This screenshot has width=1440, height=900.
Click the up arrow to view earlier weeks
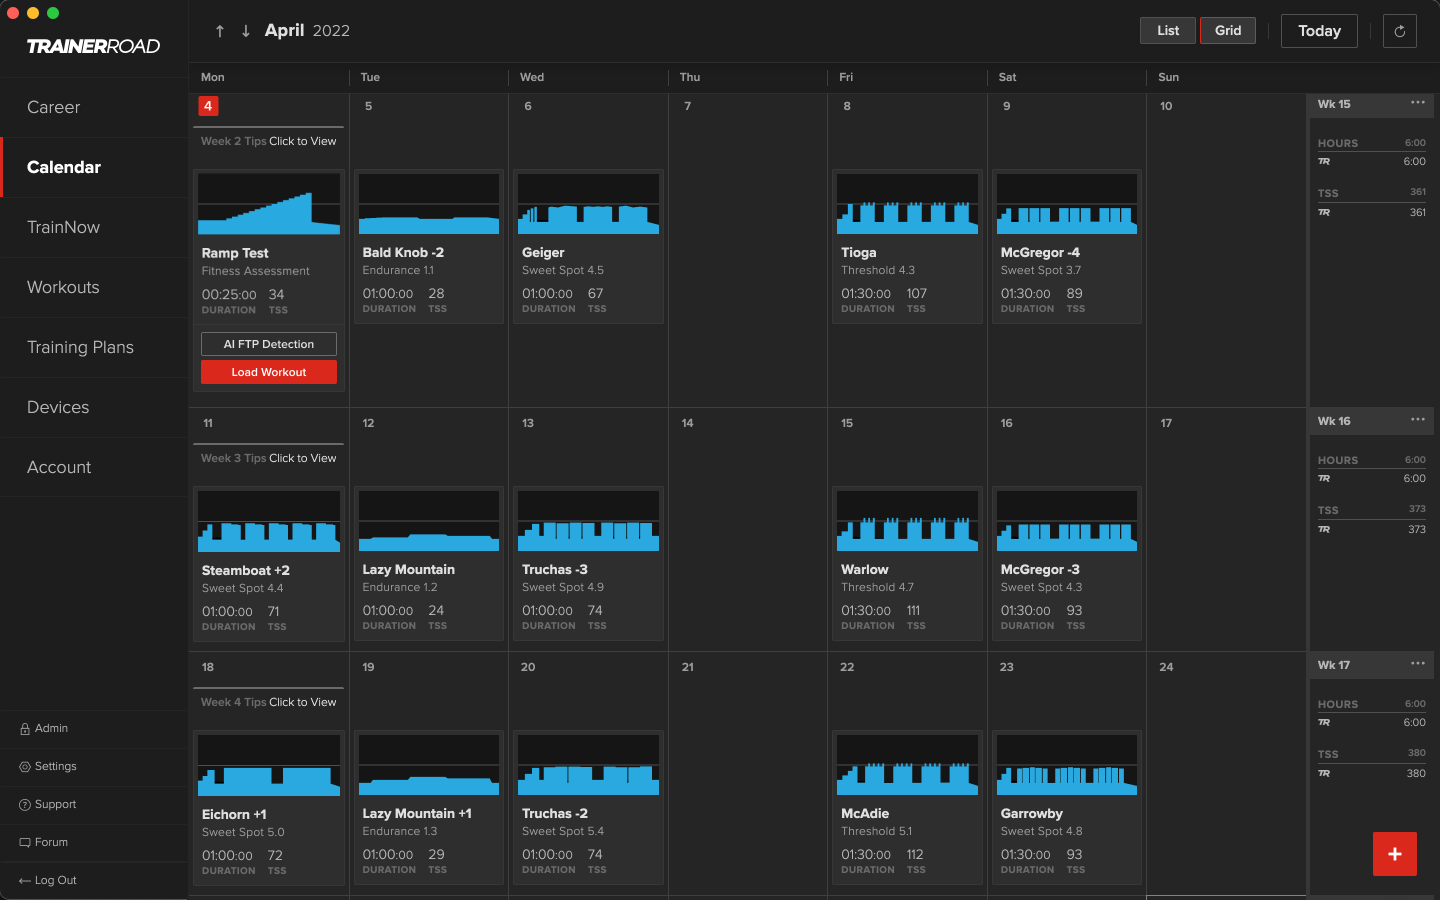[x=220, y=31]
